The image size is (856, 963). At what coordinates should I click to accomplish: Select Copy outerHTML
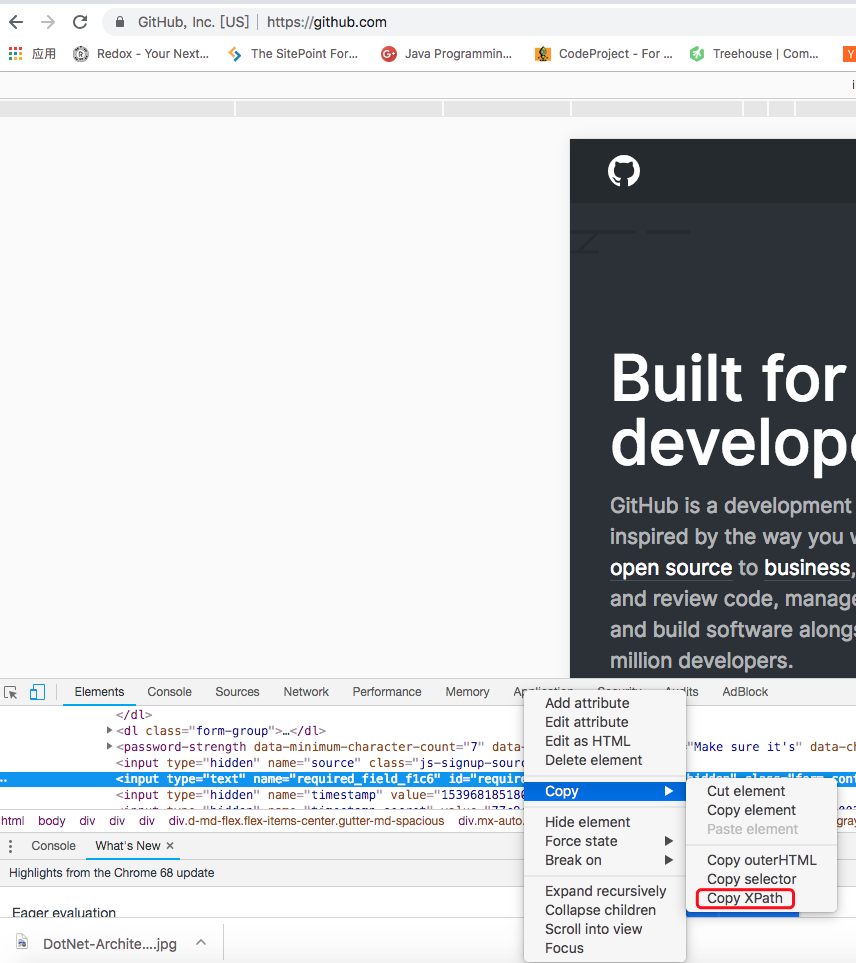pos(761,860)
